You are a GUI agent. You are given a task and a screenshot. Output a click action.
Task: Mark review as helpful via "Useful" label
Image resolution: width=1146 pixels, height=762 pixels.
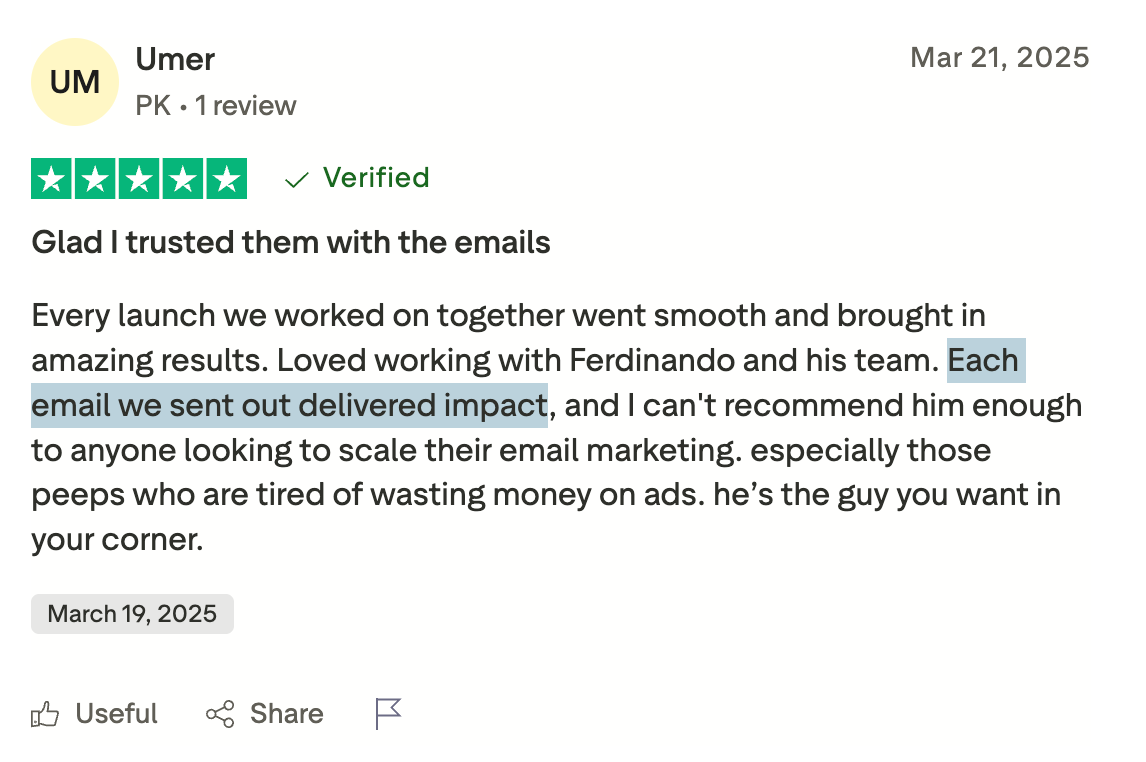pos(117,714)
